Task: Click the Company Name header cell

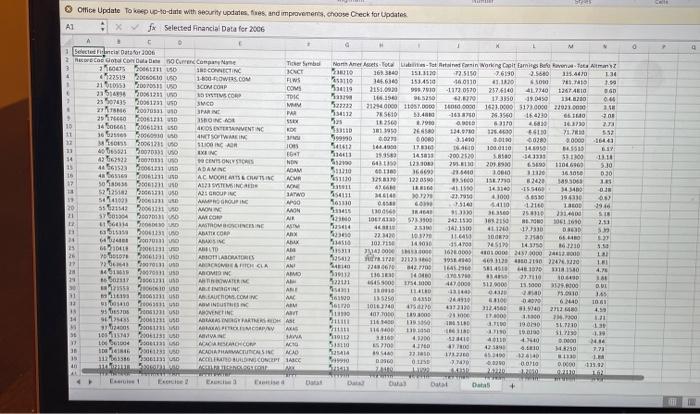Action: 240,62
